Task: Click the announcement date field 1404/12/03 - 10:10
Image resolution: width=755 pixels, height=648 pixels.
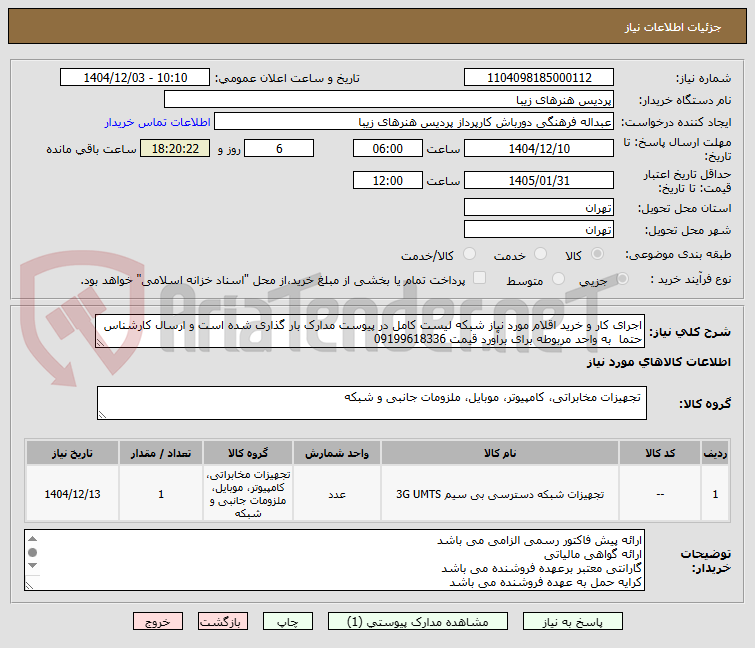Action: pos(135,78)
